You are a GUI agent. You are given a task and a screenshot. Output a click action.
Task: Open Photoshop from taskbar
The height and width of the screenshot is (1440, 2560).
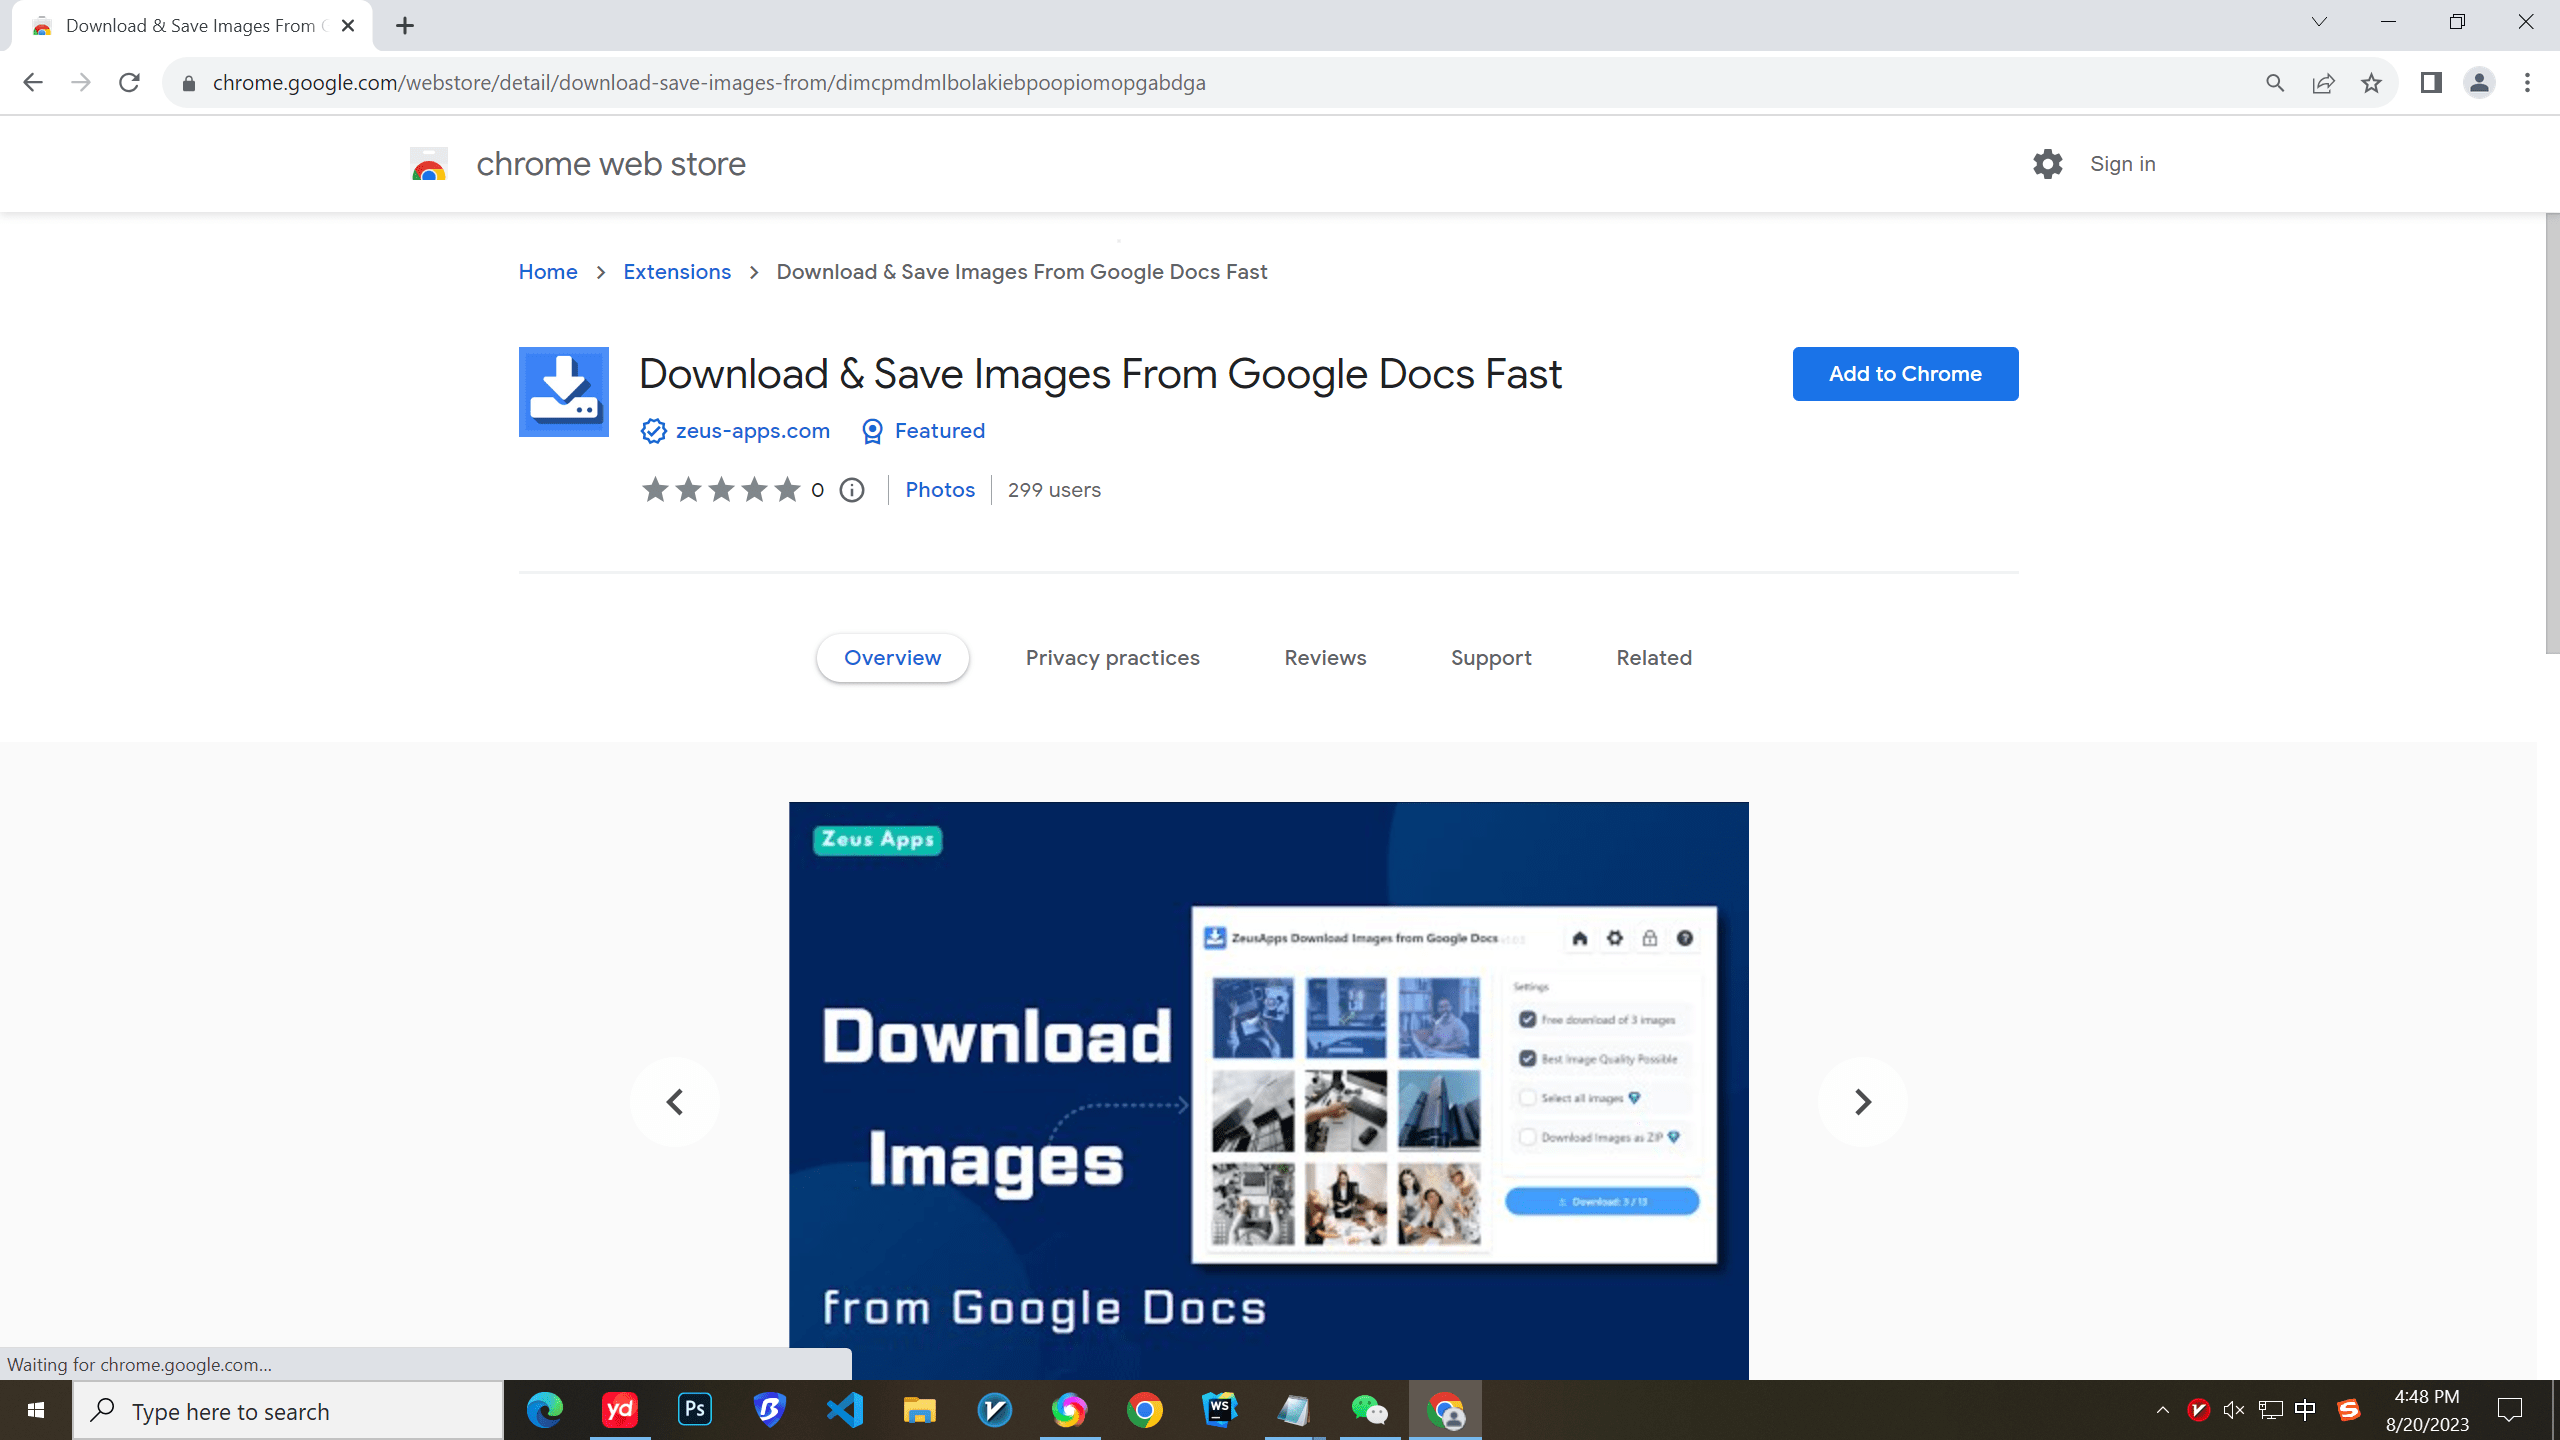(695, 1411)
